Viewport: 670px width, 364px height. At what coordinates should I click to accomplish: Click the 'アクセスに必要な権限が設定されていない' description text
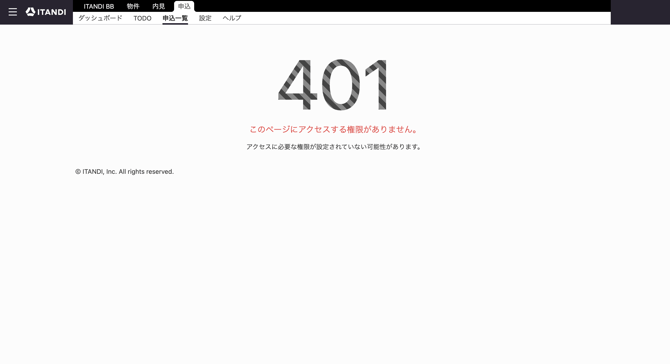click(x=334, y=147)
